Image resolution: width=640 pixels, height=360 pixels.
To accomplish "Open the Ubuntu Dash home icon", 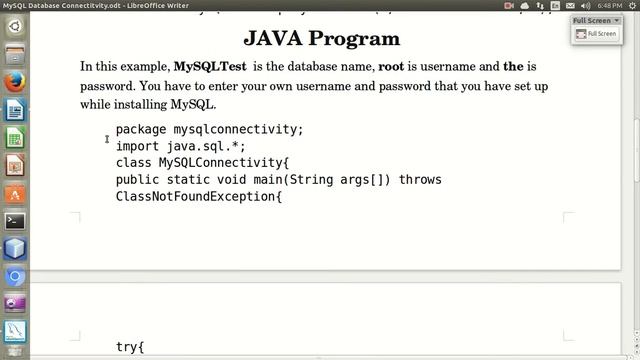I will click(15, 27).
